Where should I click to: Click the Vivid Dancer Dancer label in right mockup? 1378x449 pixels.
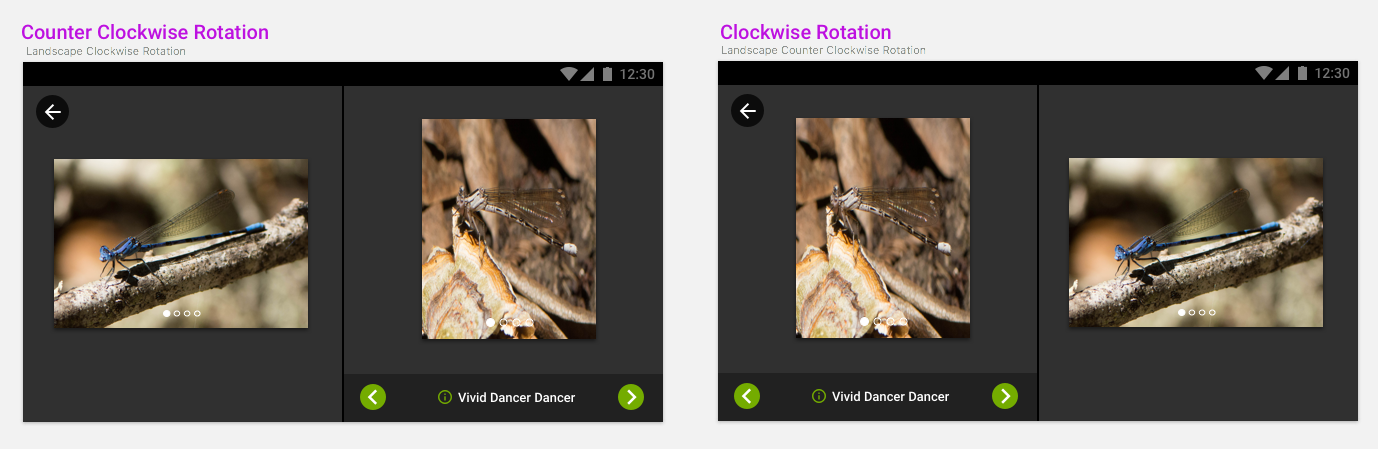(x=890, y=397)
